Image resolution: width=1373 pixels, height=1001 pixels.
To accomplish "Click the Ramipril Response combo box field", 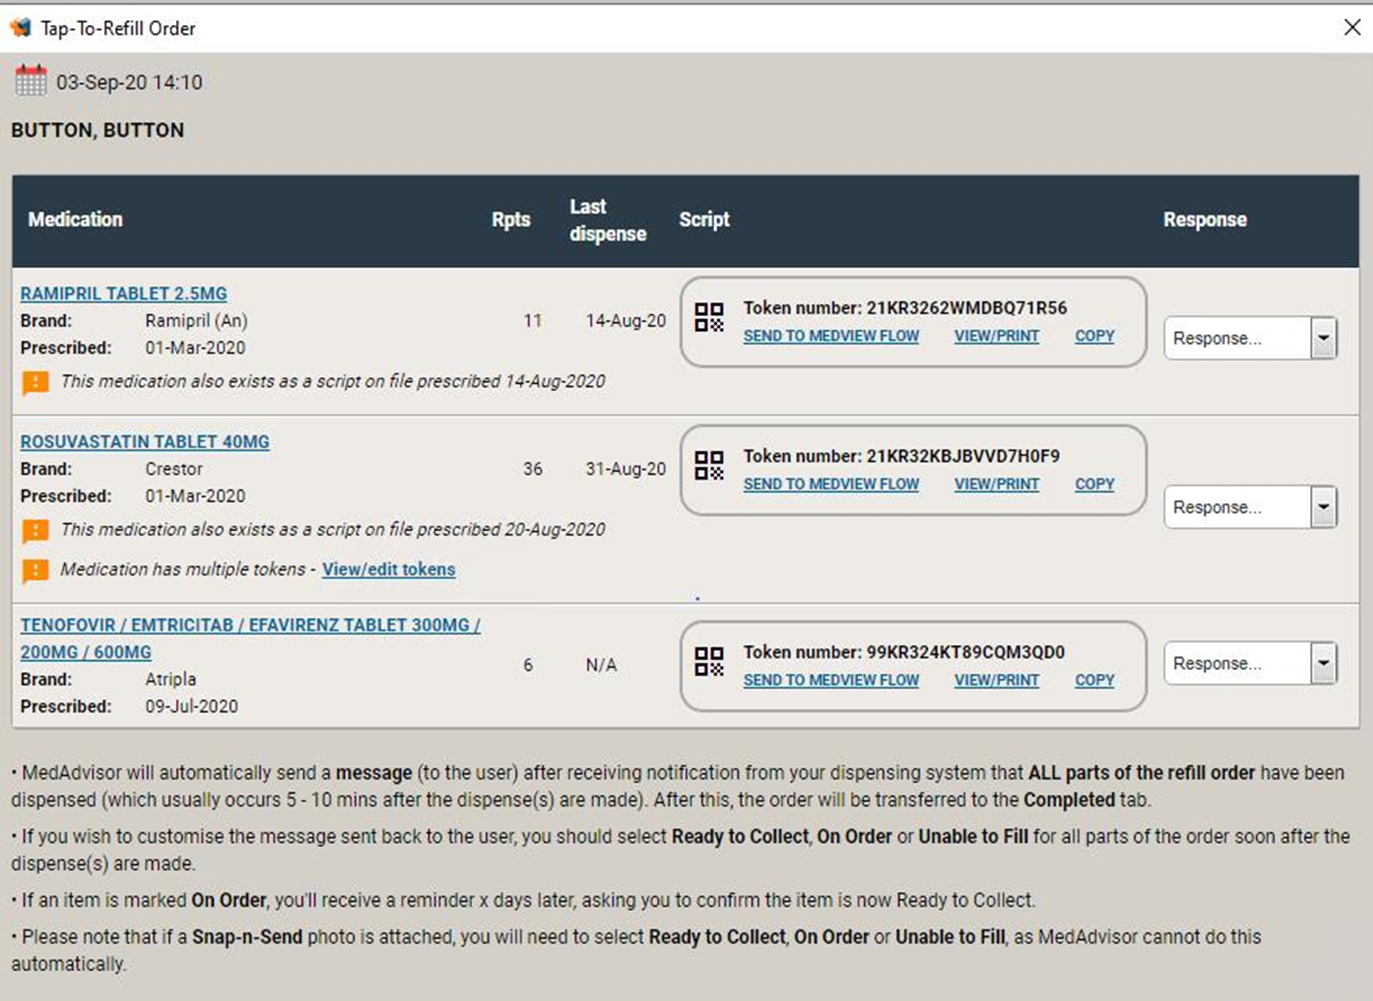I will tap(1250, 338).
